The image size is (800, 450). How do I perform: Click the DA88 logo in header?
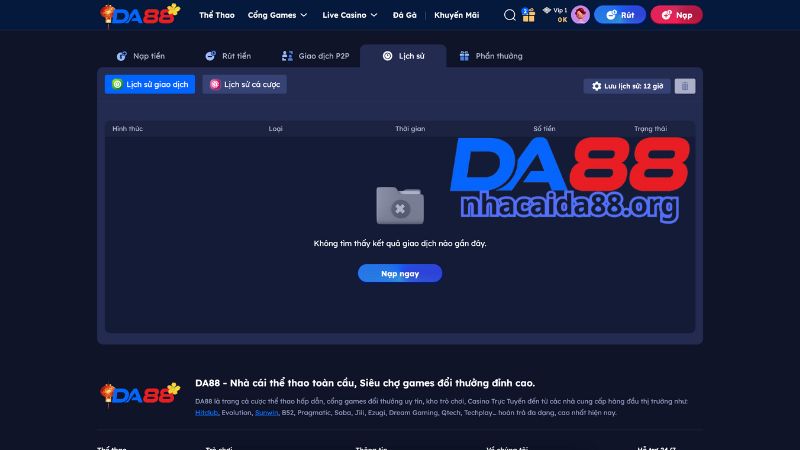140,15
